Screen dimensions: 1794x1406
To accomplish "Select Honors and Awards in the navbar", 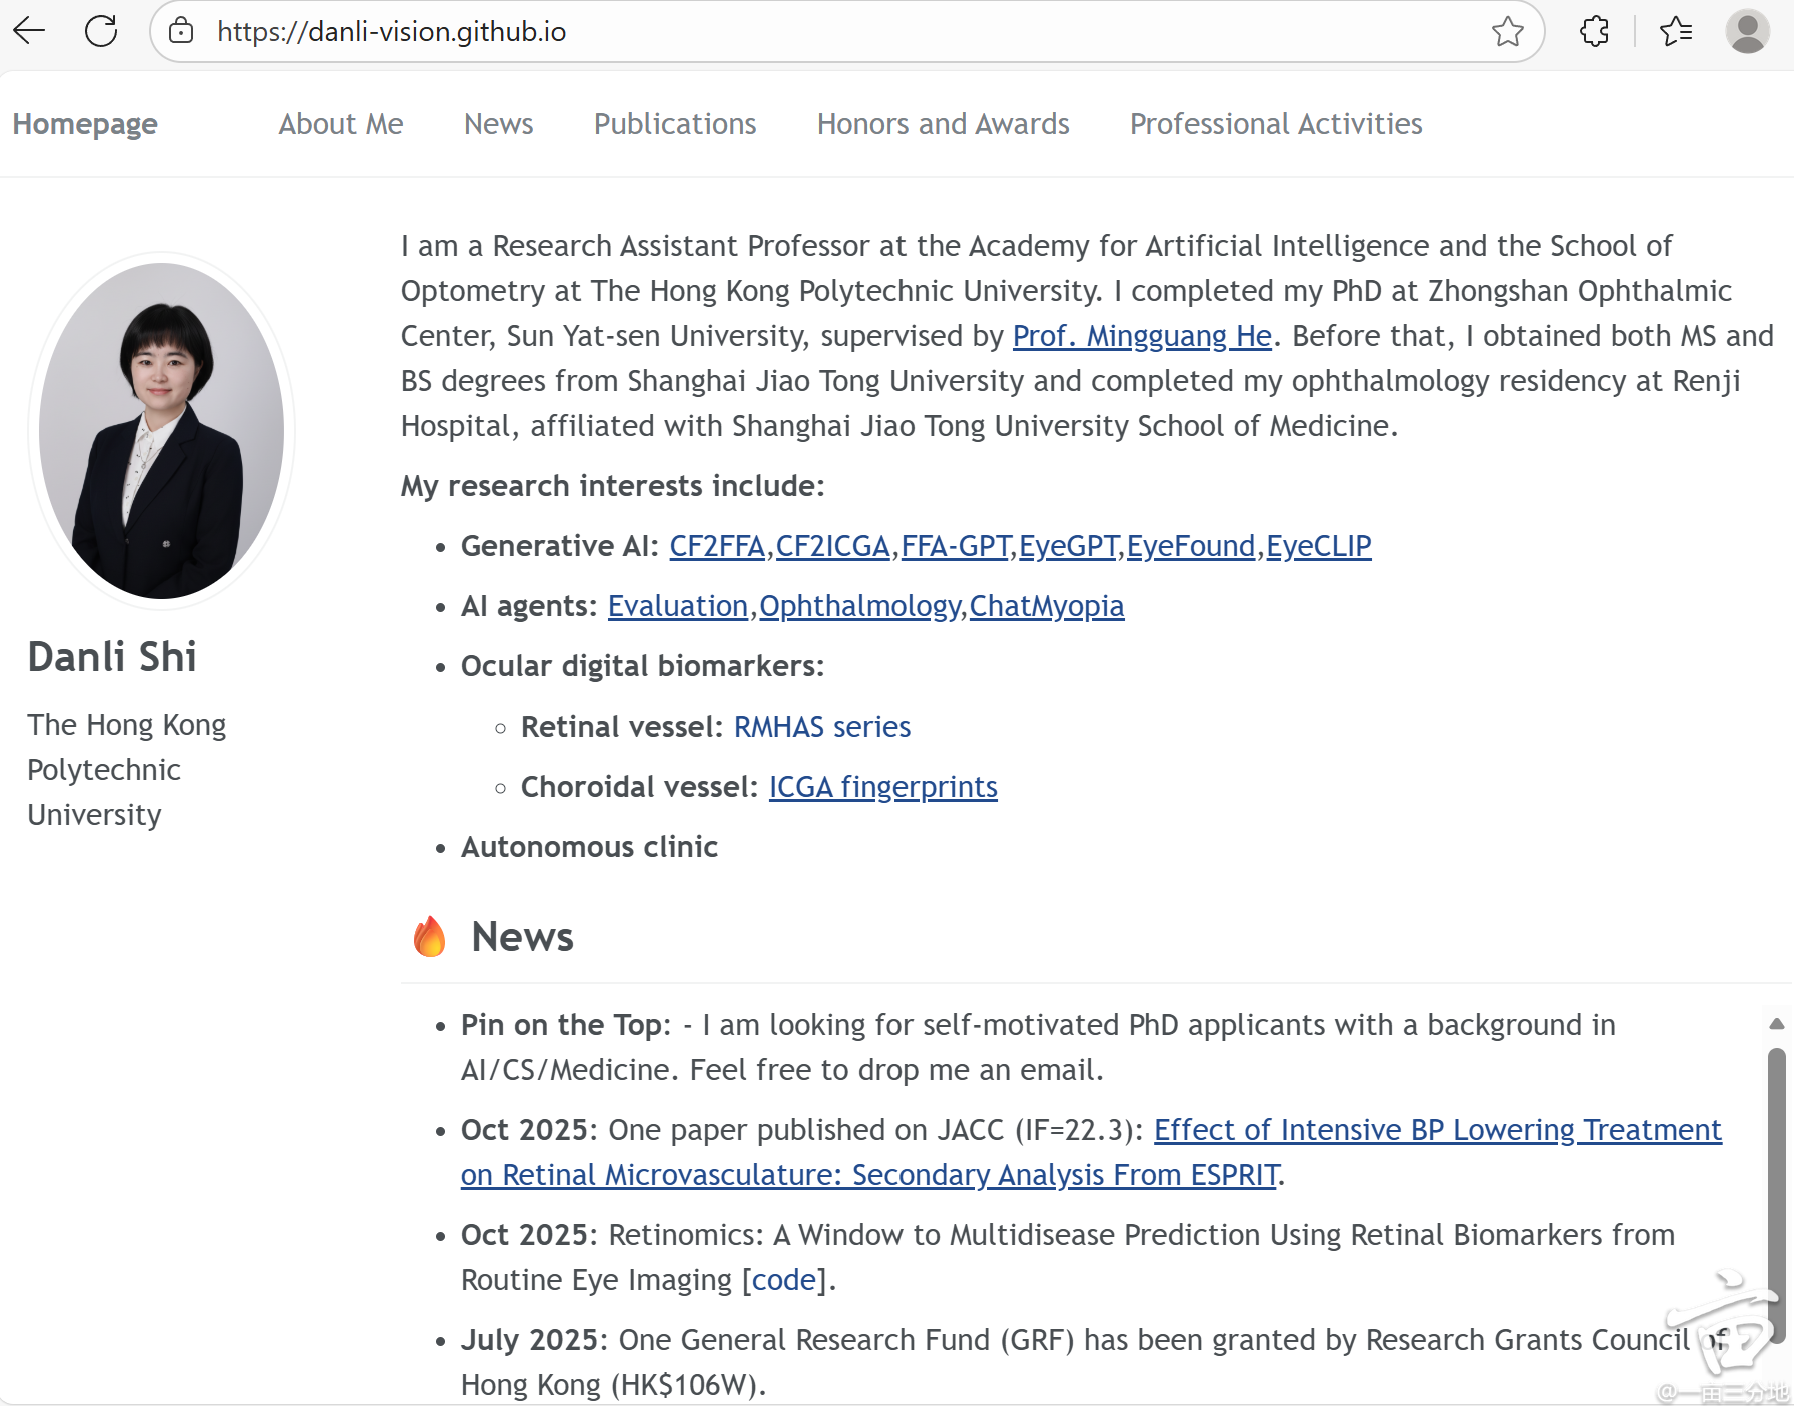I will click(x=943, y=124).
